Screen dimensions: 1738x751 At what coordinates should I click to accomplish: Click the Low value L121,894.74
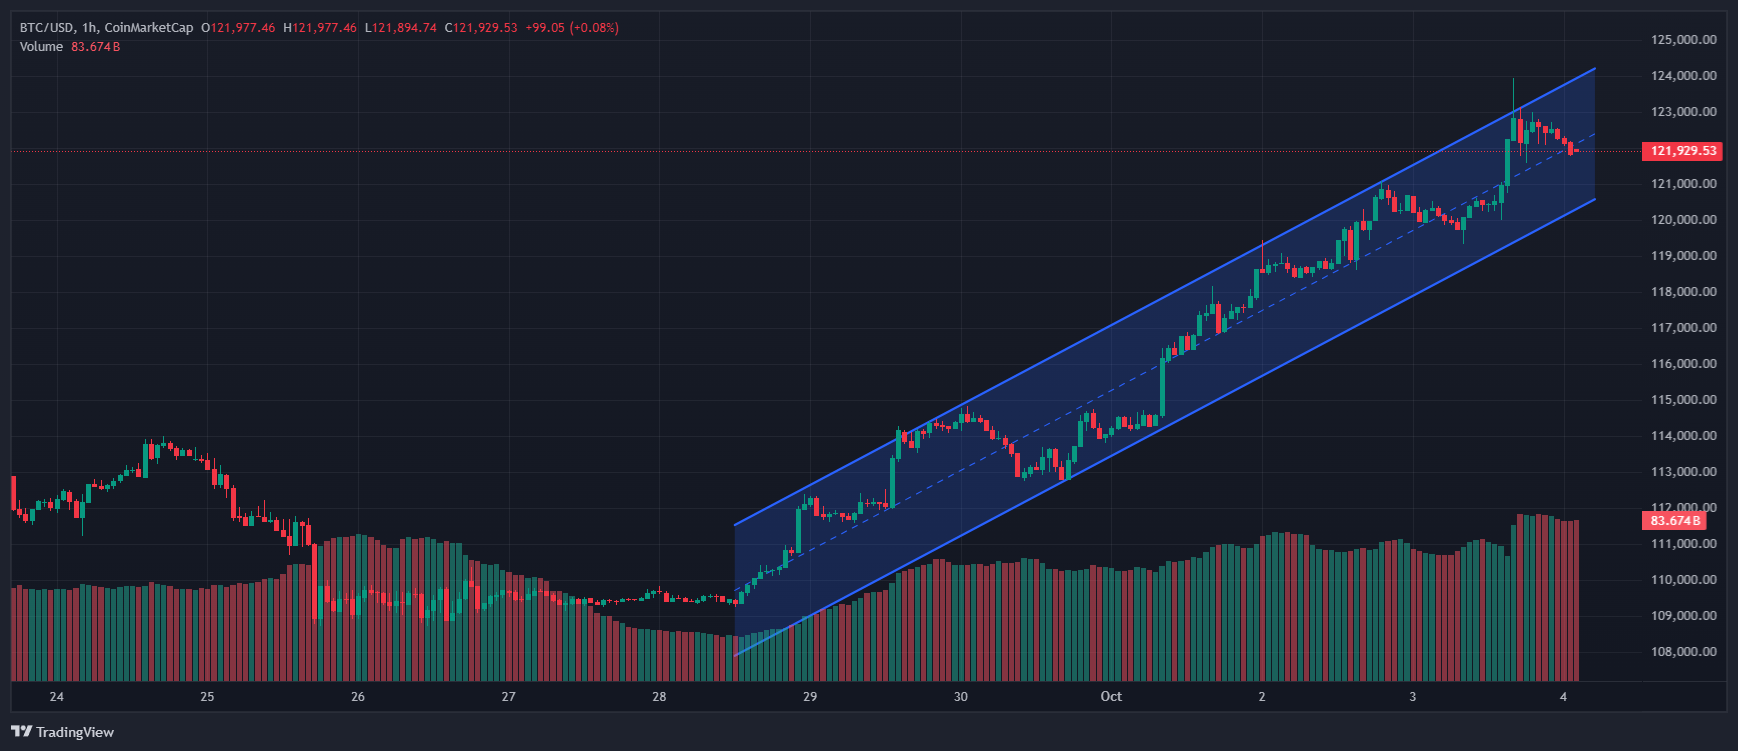point(400,28)
